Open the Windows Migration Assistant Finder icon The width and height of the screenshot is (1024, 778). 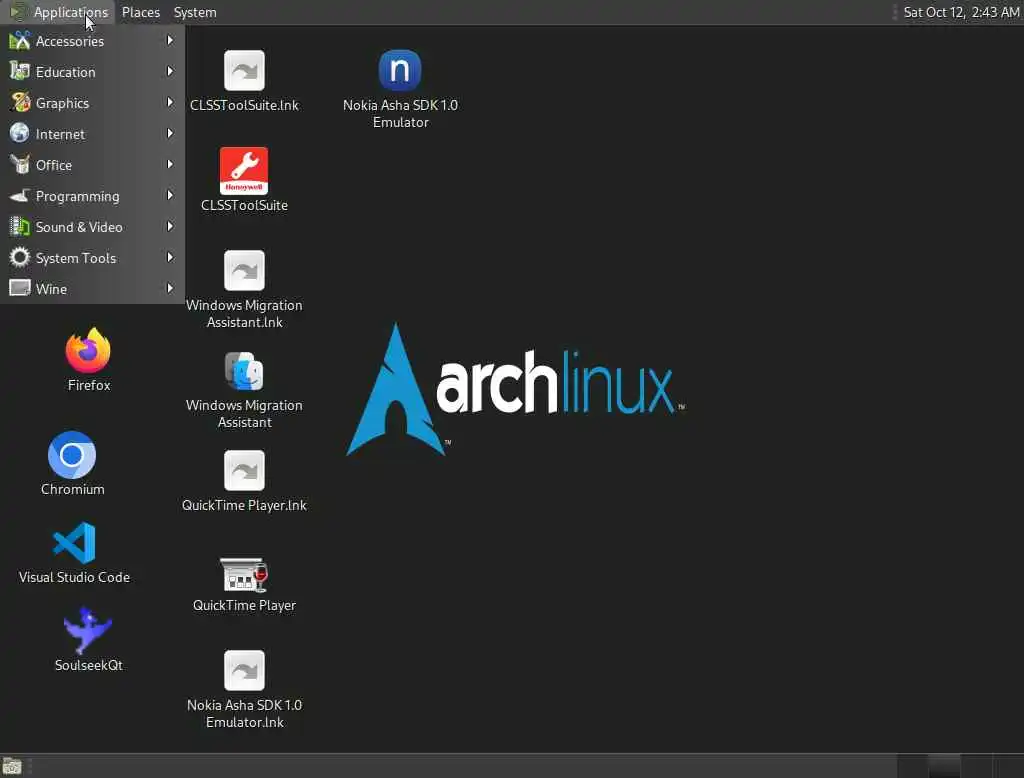click(244, 371)
